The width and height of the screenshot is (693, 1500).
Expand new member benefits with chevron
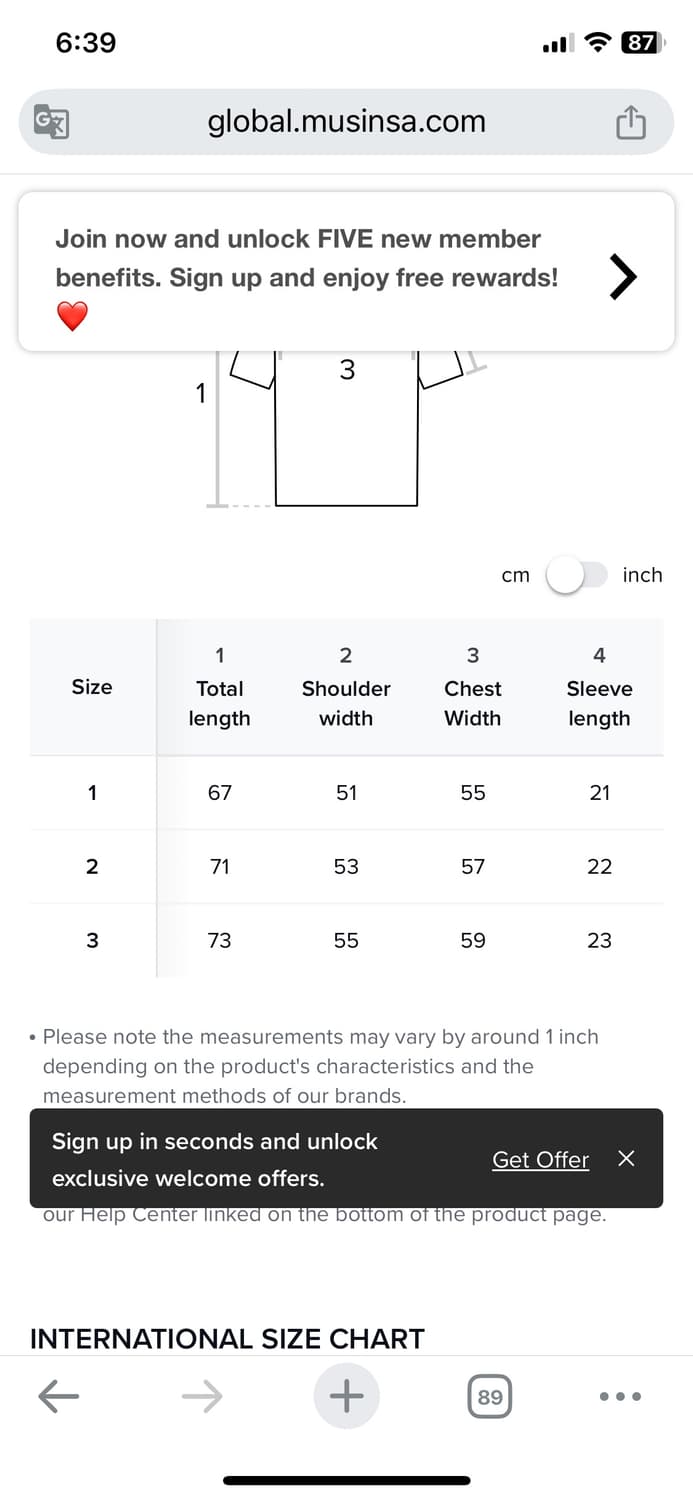(x=623, y=277)
